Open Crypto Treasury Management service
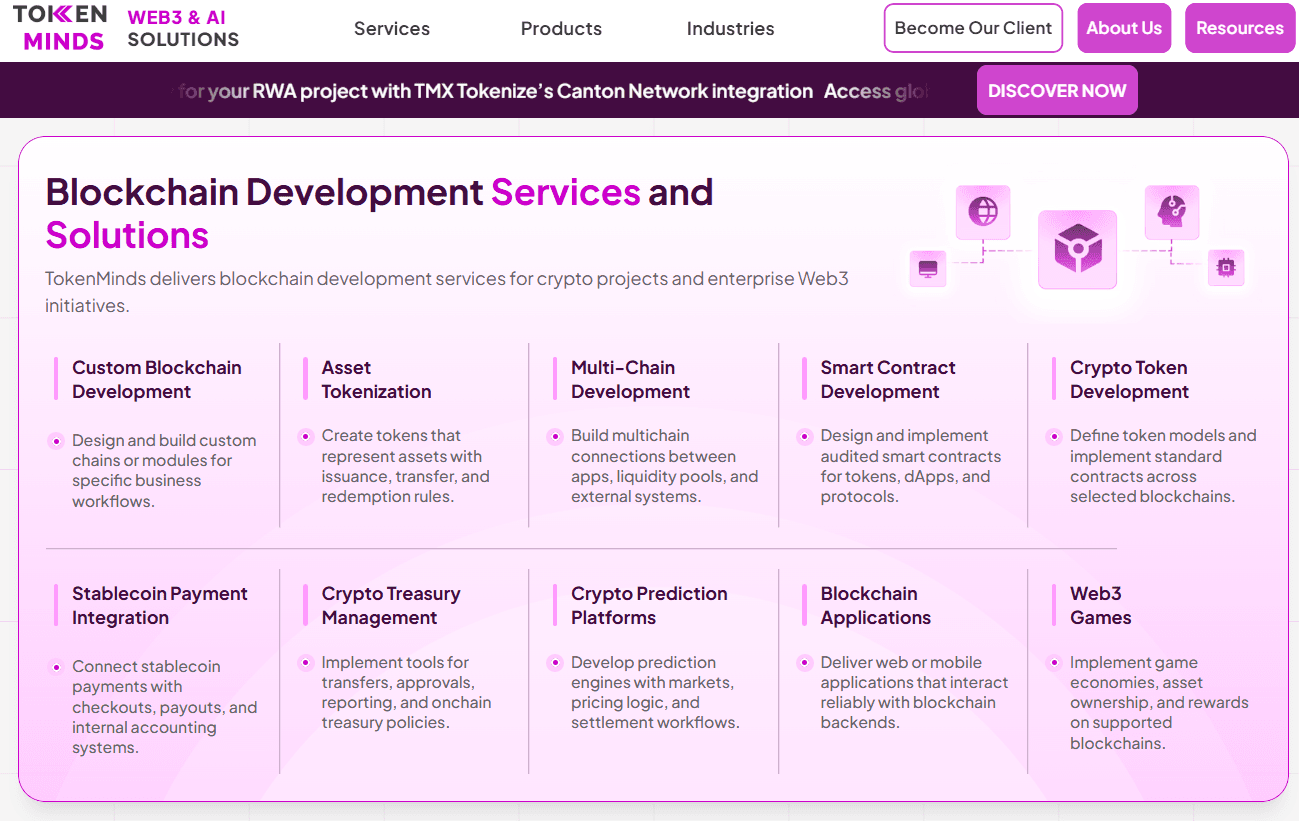 [x=391, y=606]
